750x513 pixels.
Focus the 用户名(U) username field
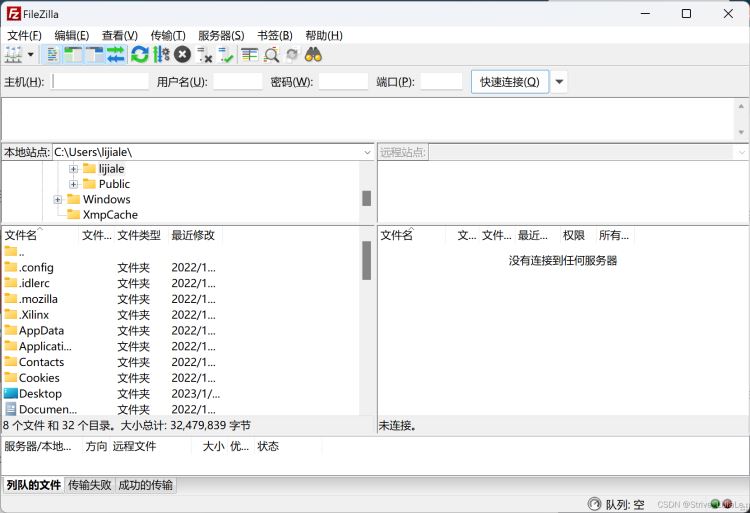coord(238,82)
